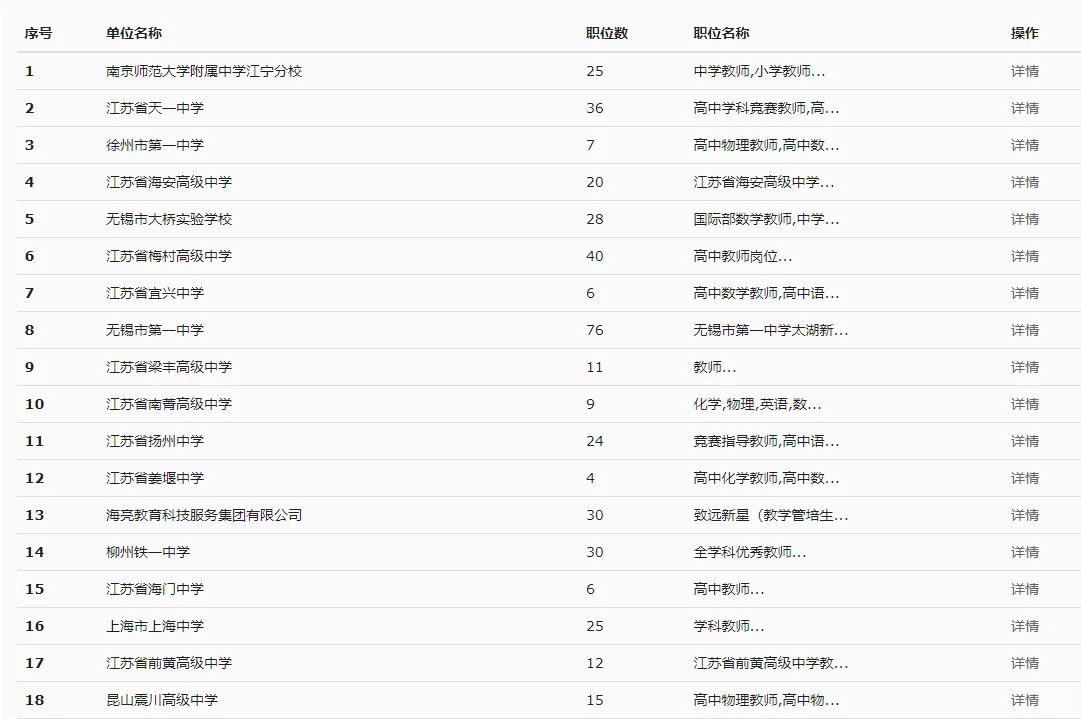Viewport: 1081px width, 719px height.
Task: Click the 操作 column header
Action: click(1022, 33)
